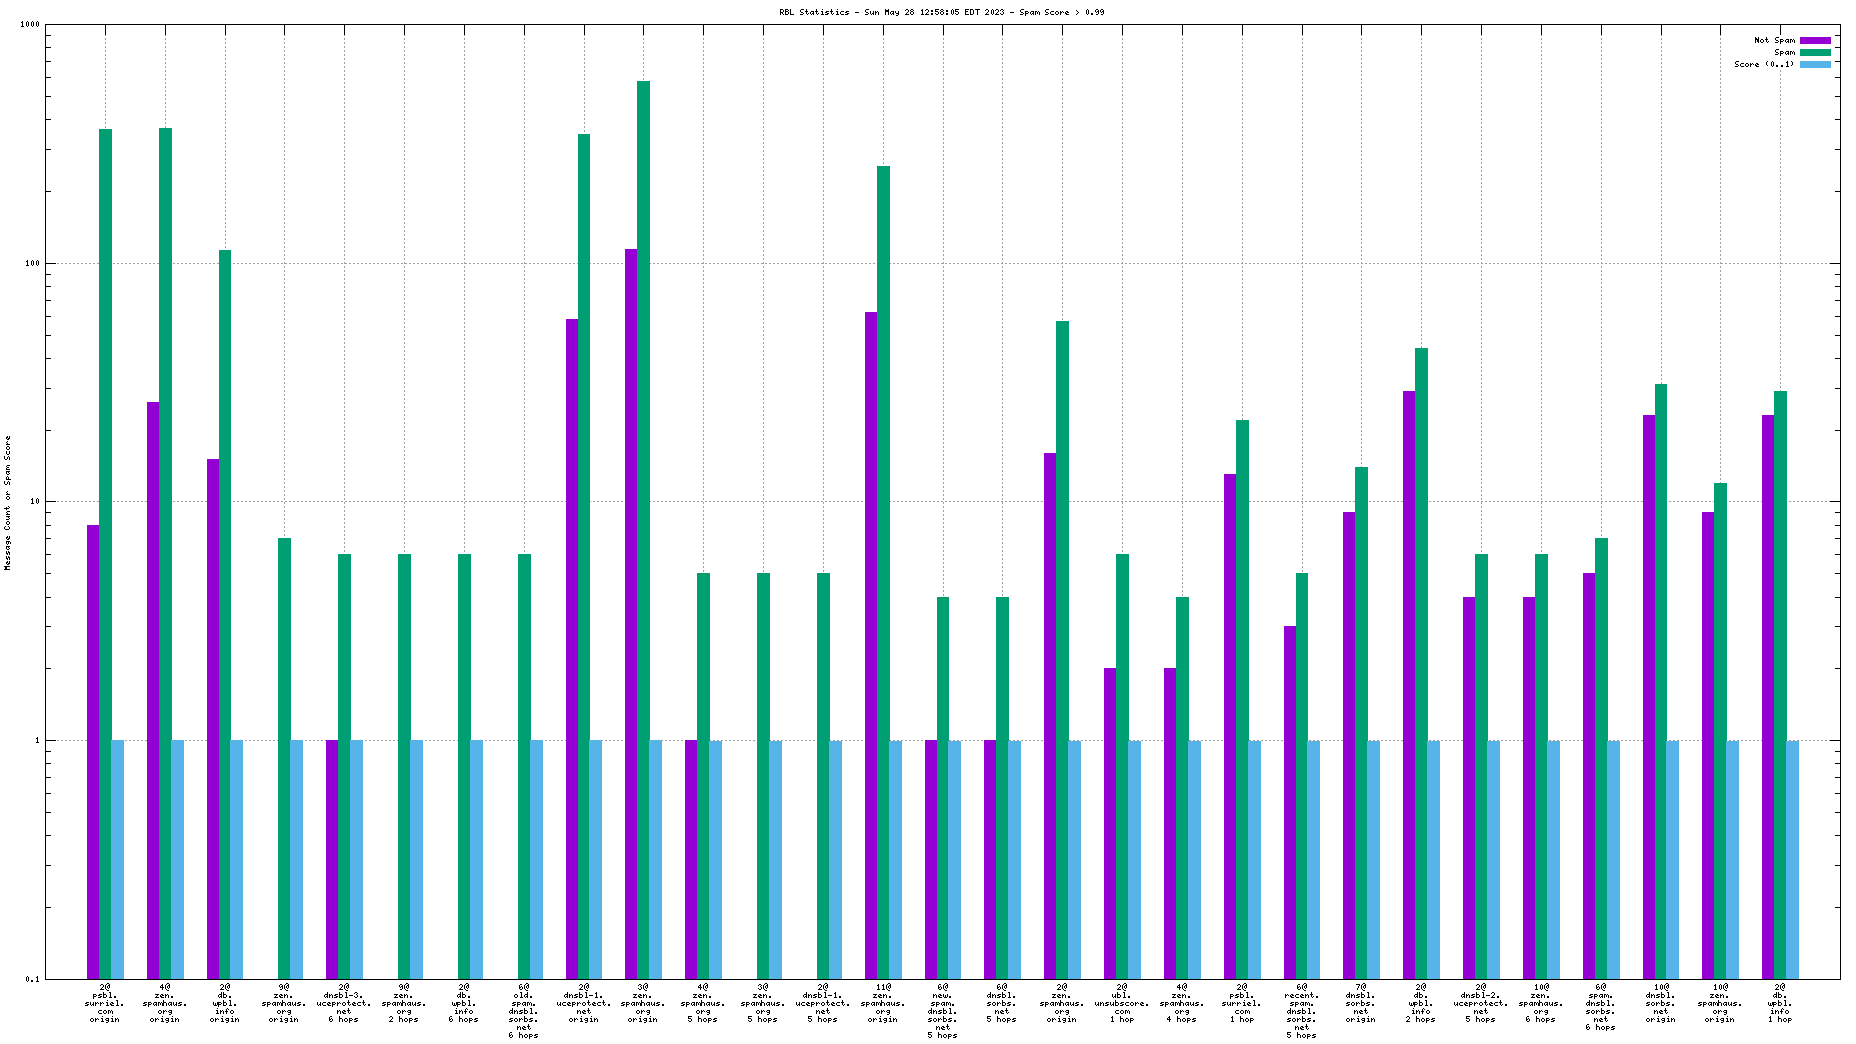This screenshot has width=1856, height=1044.
Task: Select the Score (0..1) legend text
Action: [1764, 65]
